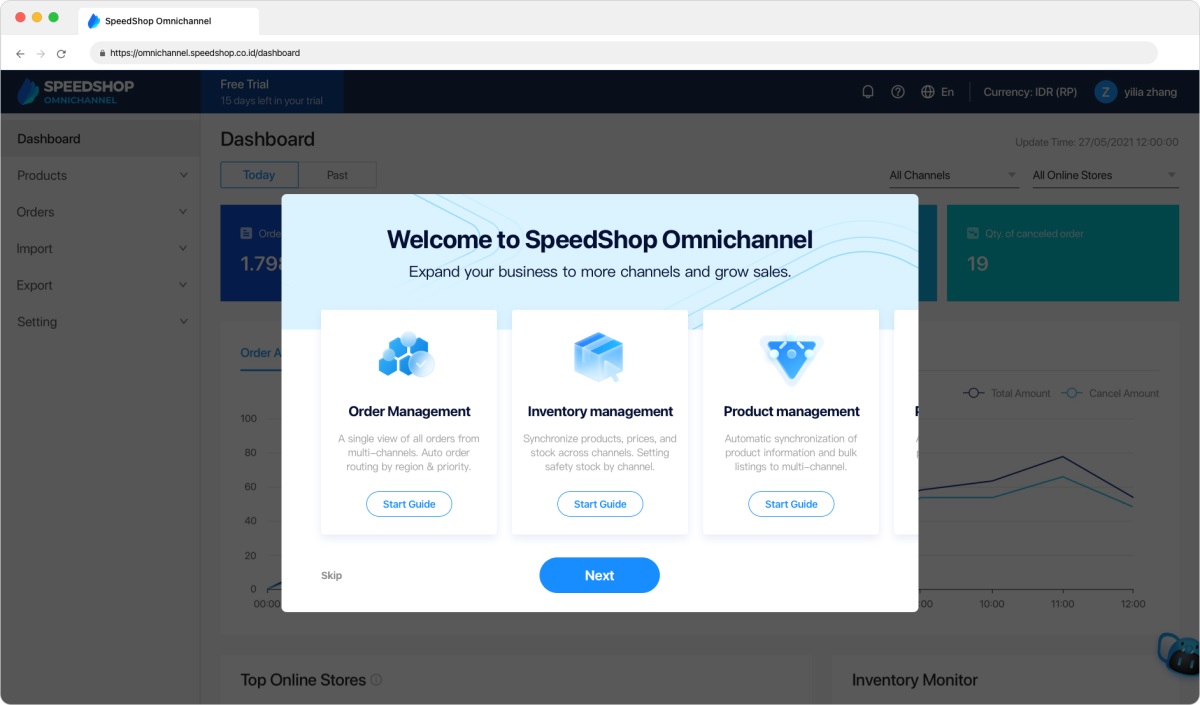This screenshot has height=705, width=1200.
Task: Open the All Online Stores dropdown
Action: click(1105, 176)
